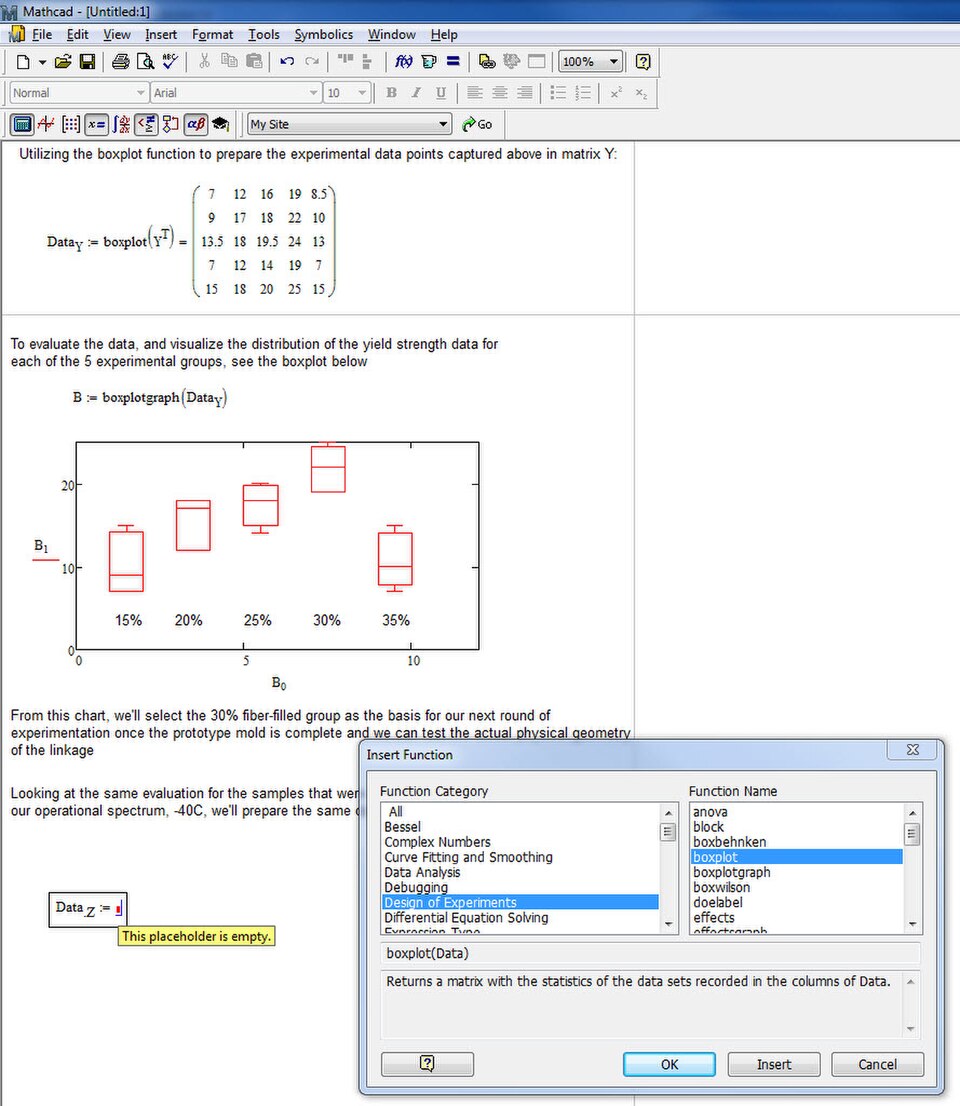Toggle center paragraph alignment

click(499, 93)
